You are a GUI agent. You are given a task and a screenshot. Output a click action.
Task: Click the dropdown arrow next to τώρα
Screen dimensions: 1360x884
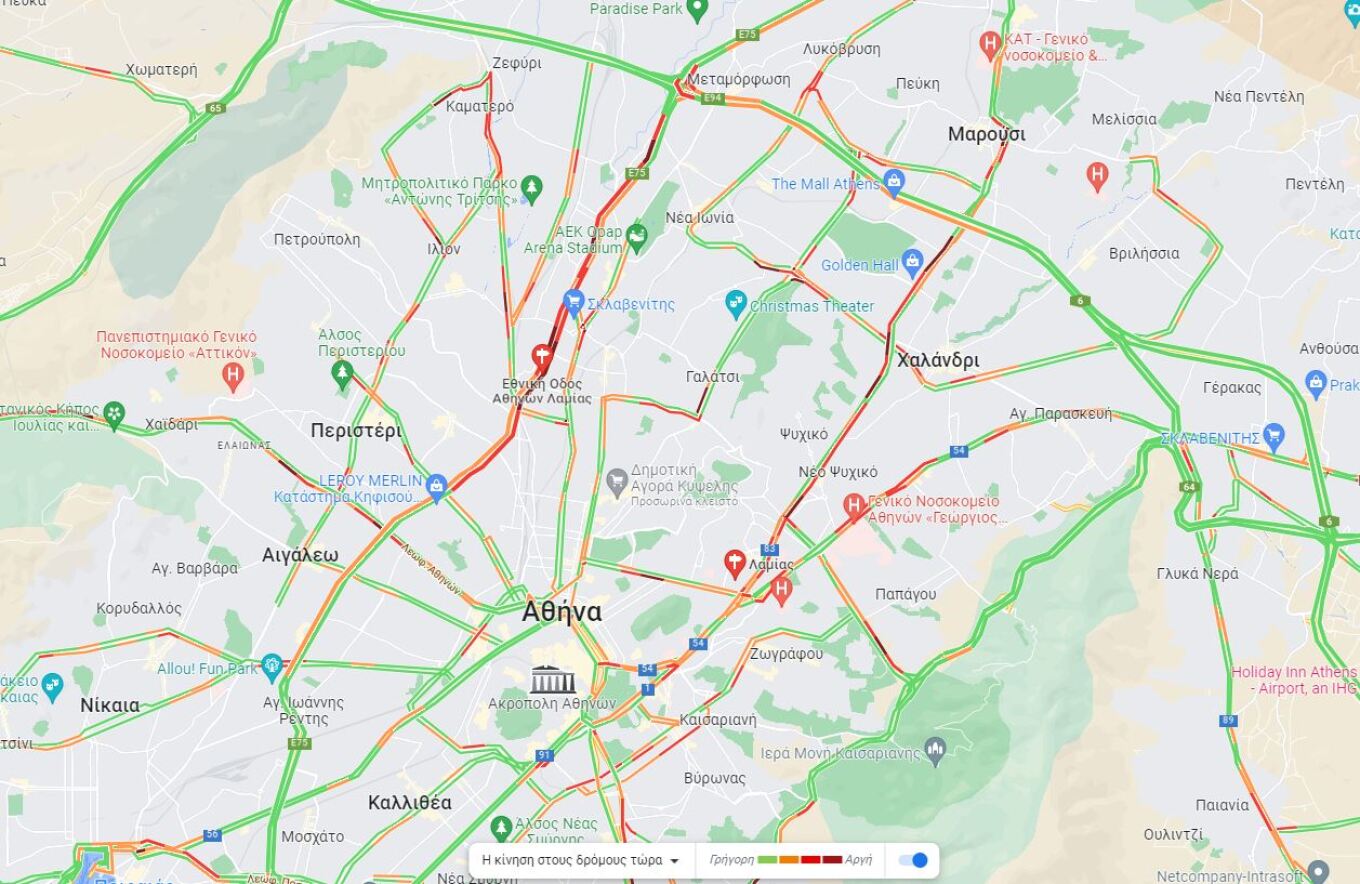coord(674,860)
